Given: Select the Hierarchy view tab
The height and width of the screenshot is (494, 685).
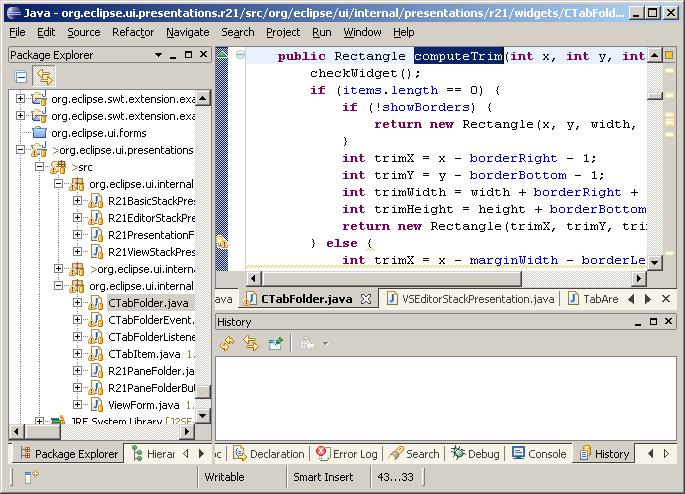Looking at the screenshot, I should tap(154, 454).
